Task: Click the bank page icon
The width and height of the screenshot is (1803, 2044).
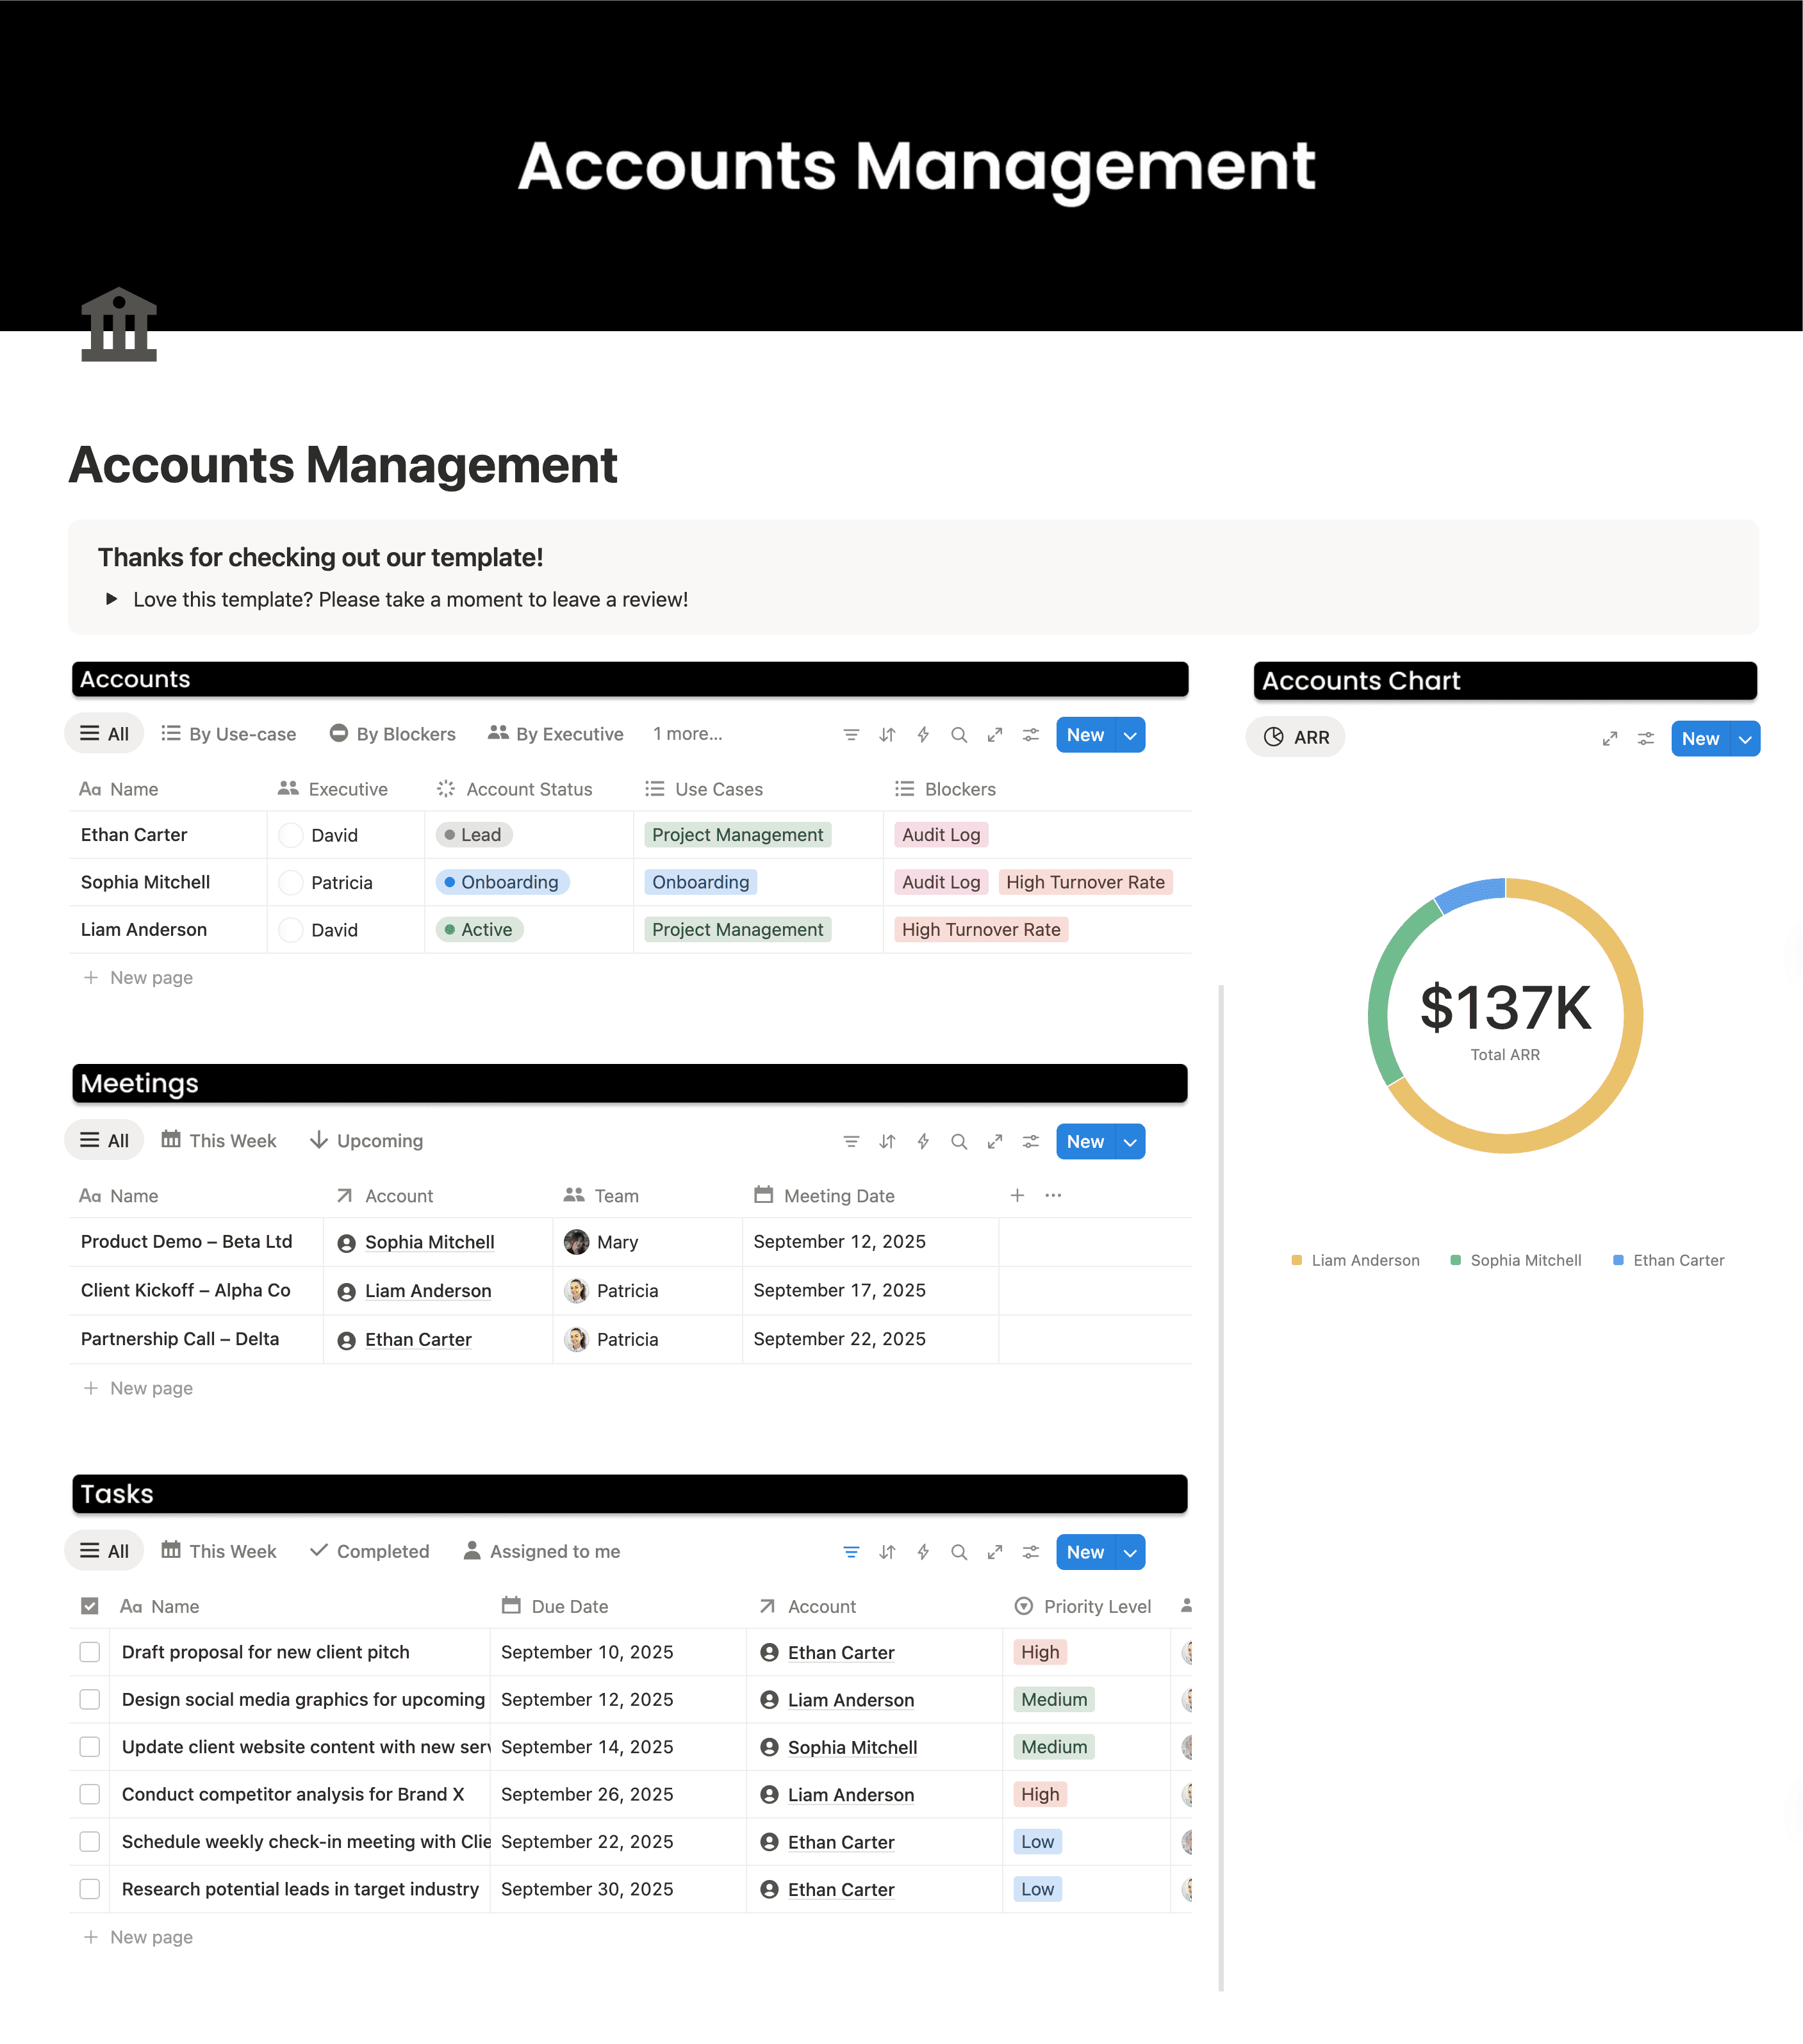Action: point(119,325)
